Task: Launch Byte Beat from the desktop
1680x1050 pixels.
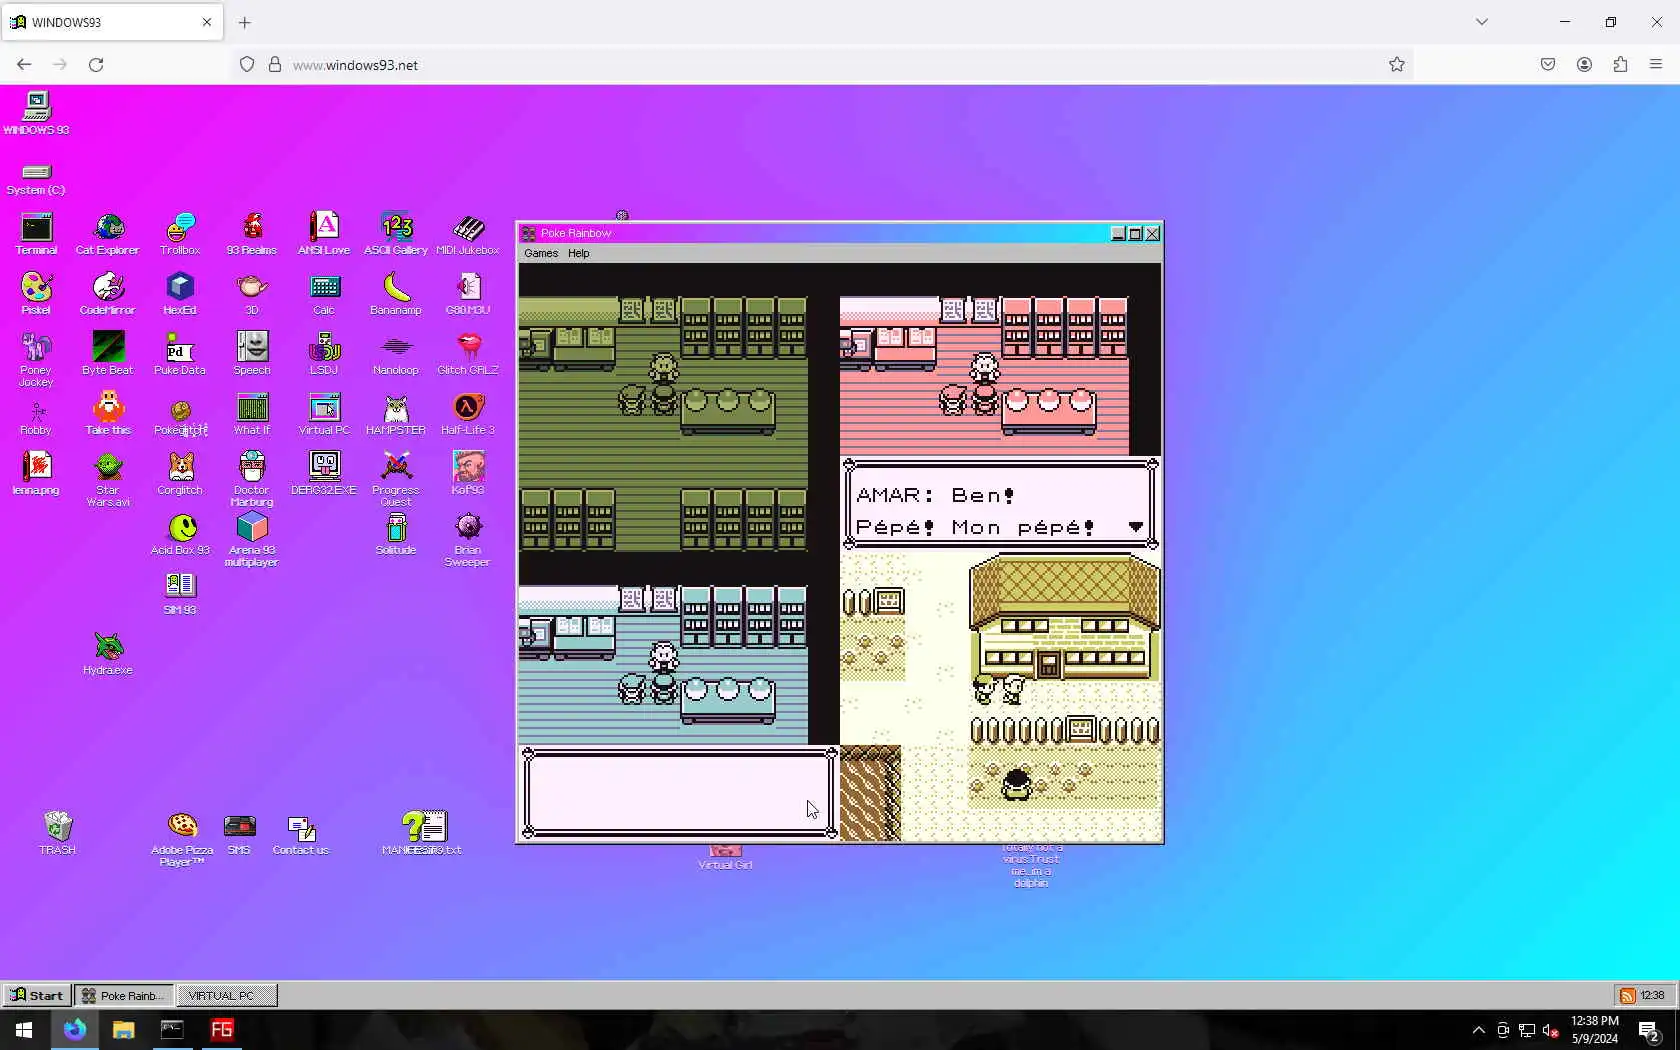Action: click(108, 354)
